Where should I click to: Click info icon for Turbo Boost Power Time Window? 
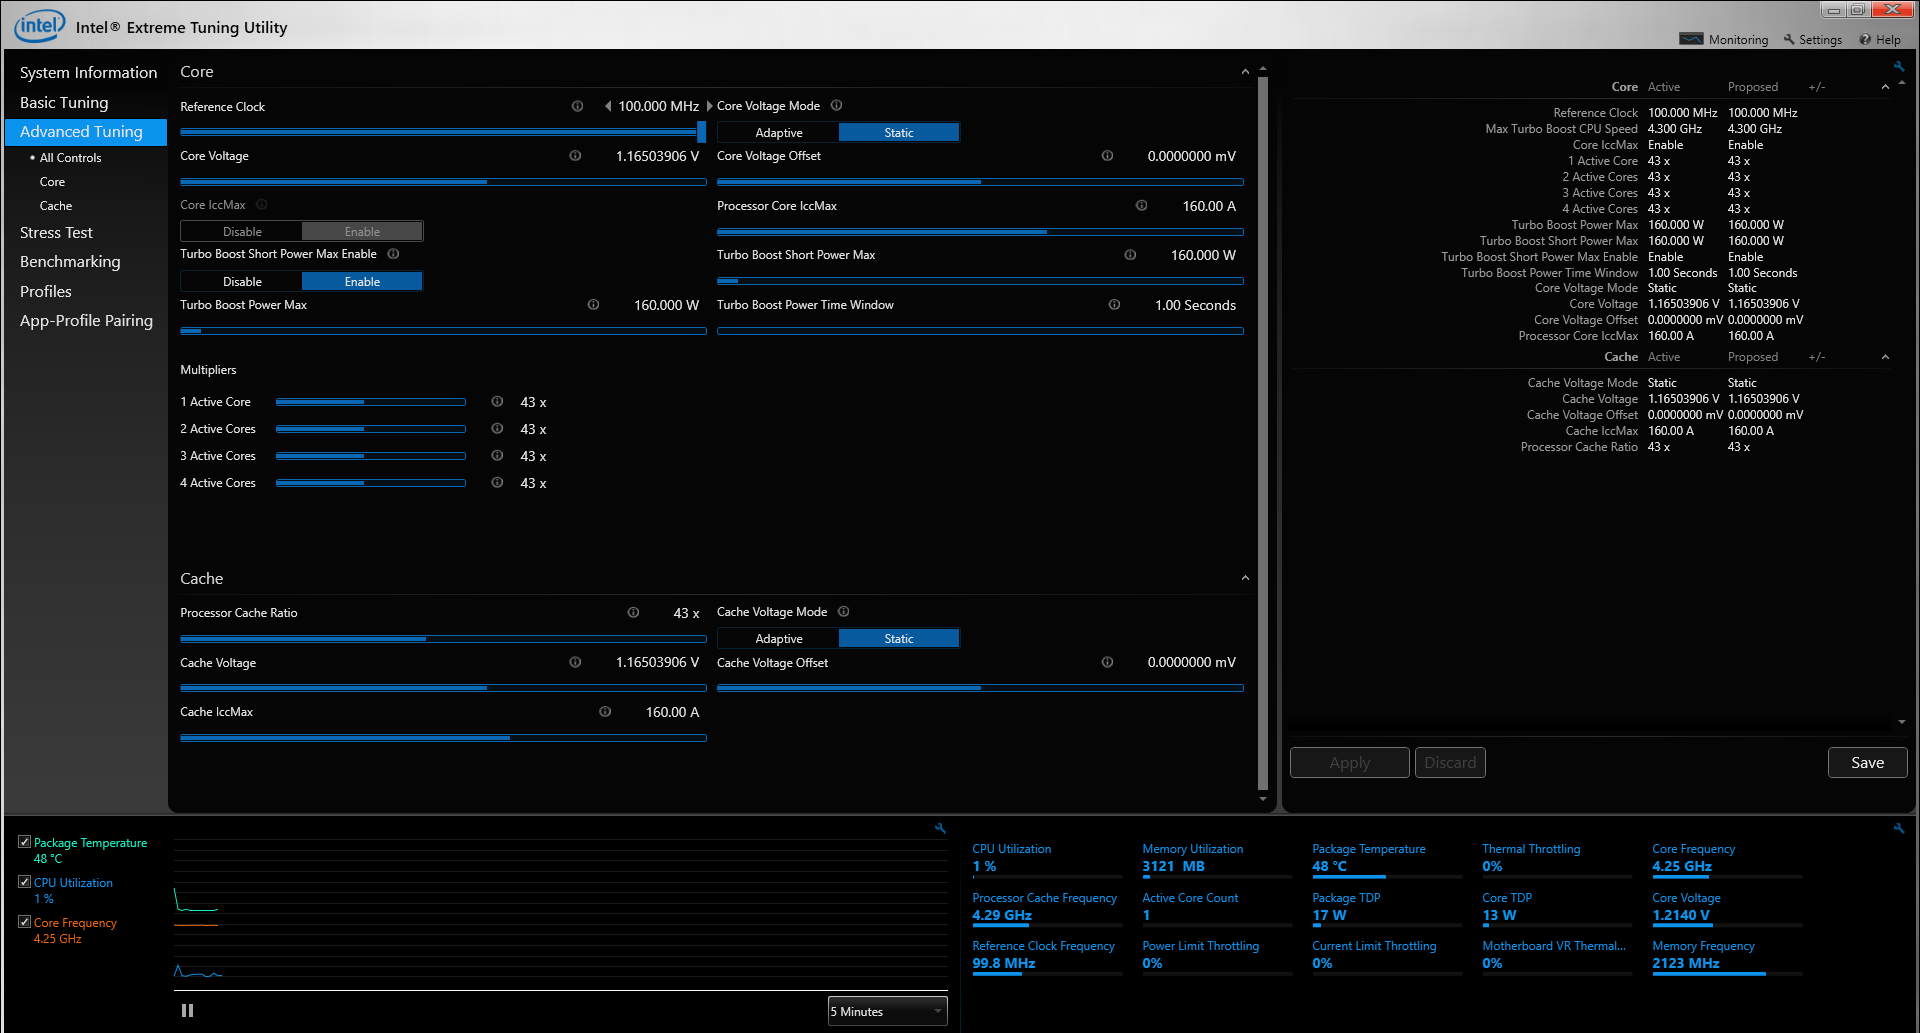pyautogui.click(x=1114, y=305)
